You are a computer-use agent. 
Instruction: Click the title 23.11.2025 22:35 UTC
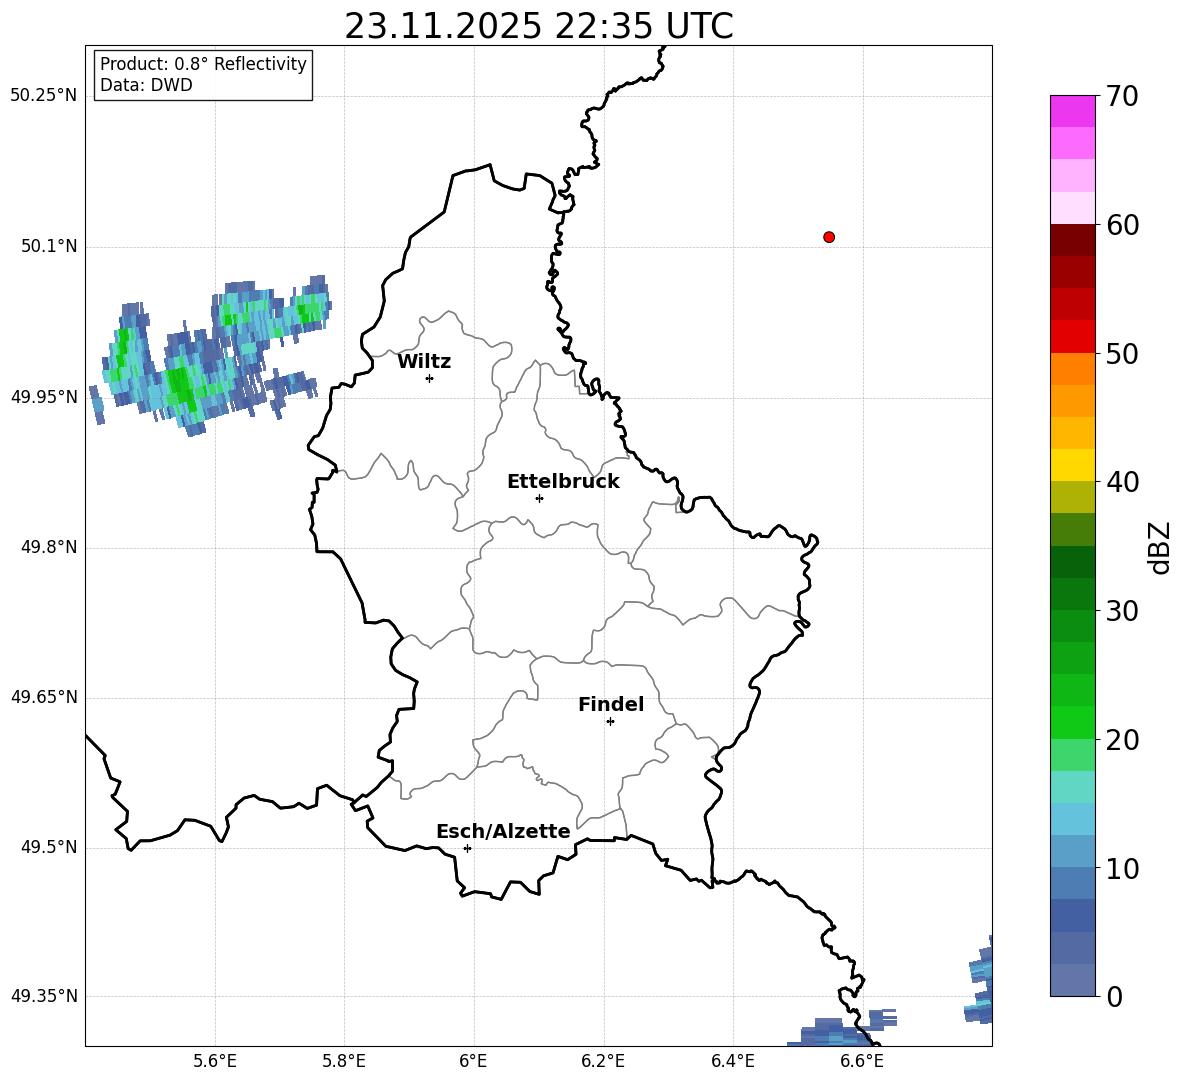coord(538,26)
